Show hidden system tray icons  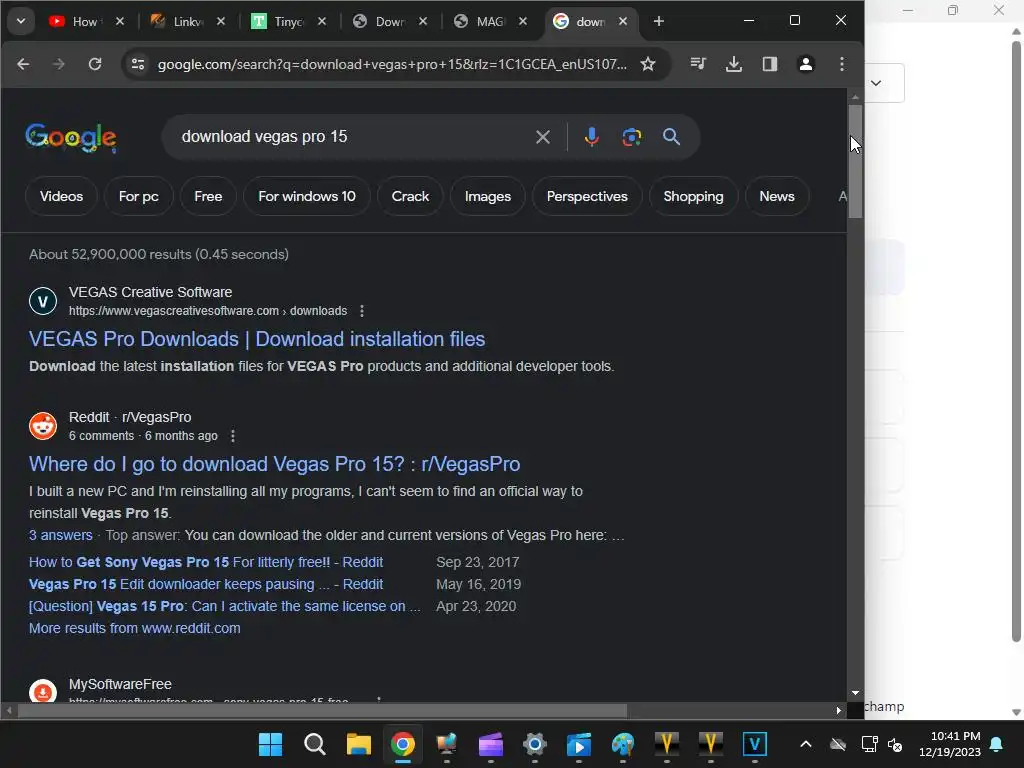pos(806,744)
